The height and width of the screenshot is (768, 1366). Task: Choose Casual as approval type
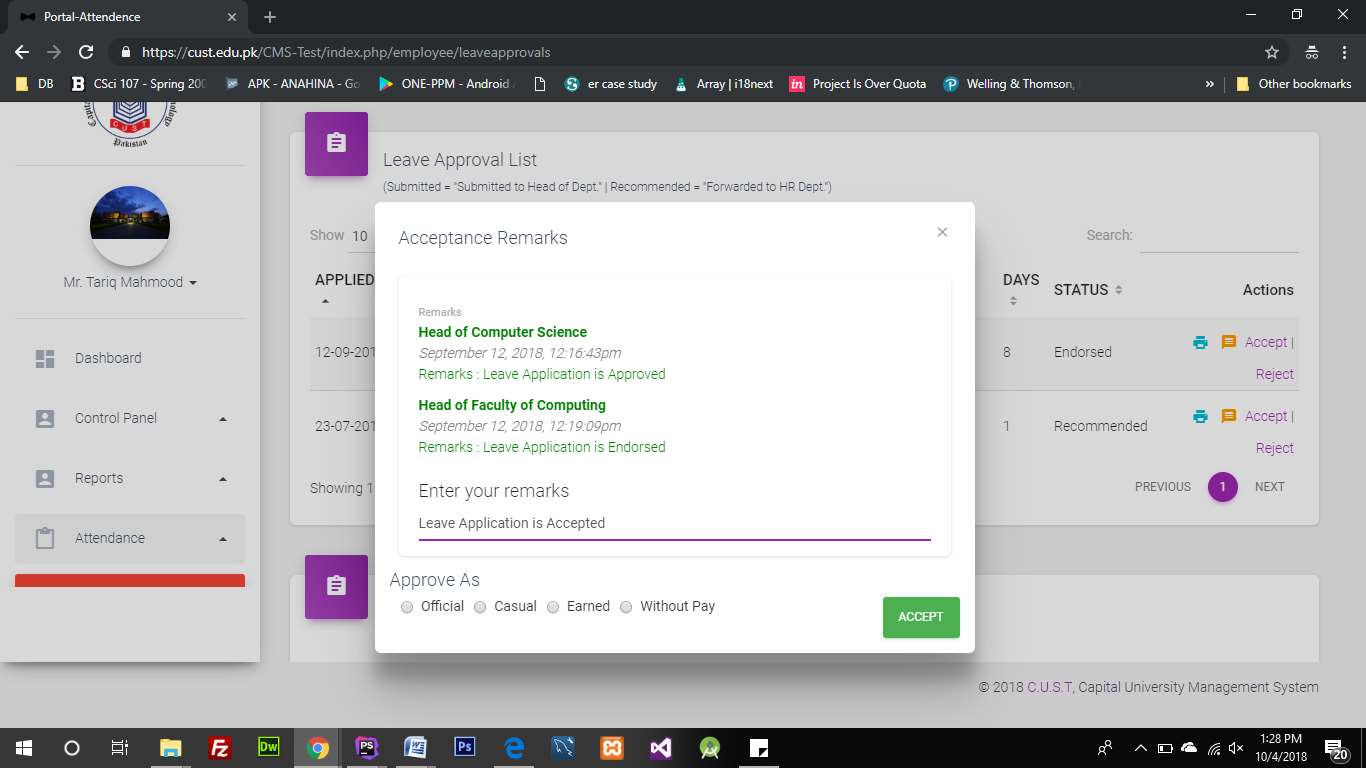click(480, 607)
